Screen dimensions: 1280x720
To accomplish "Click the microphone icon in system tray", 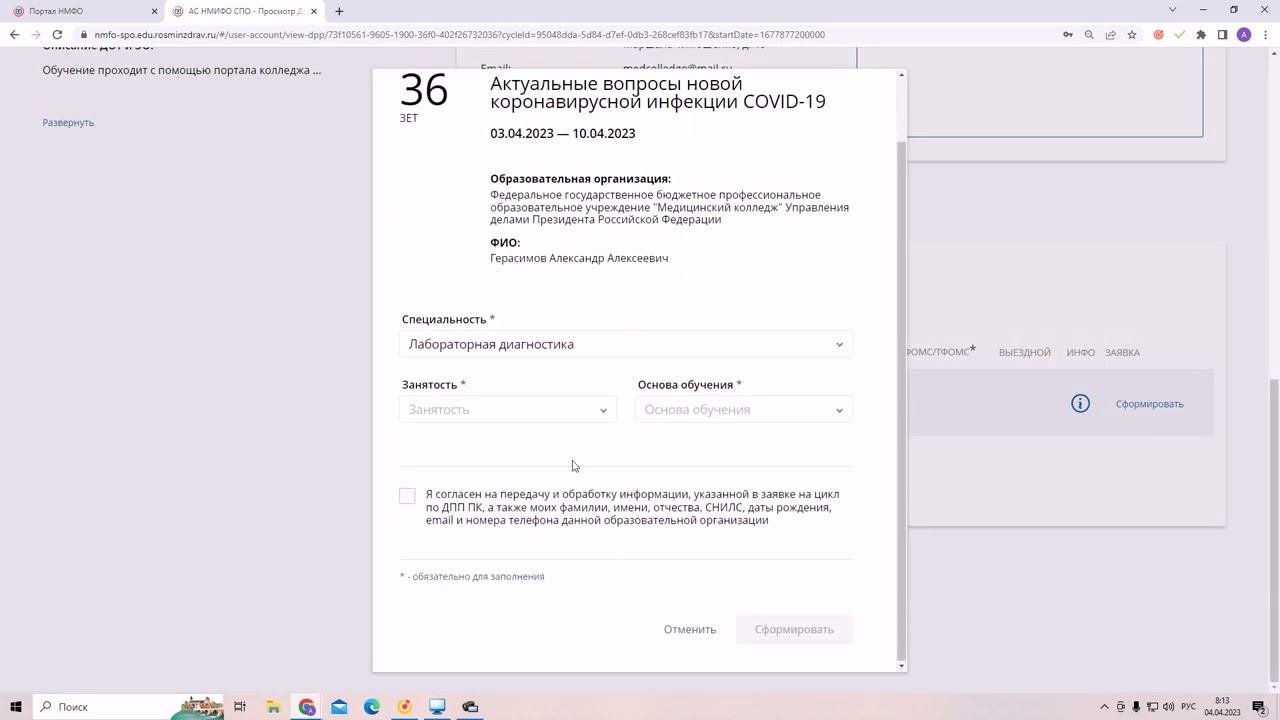I will coord(1136,707).
